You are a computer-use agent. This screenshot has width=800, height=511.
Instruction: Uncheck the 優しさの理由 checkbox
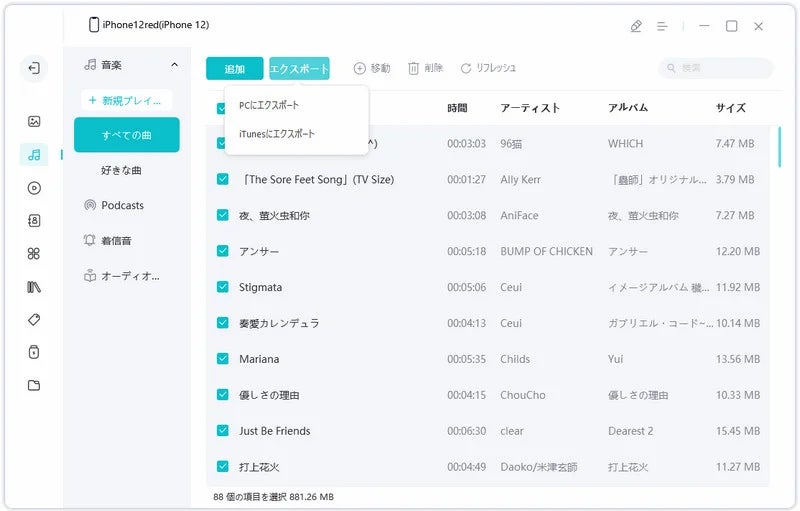[222, 395]
